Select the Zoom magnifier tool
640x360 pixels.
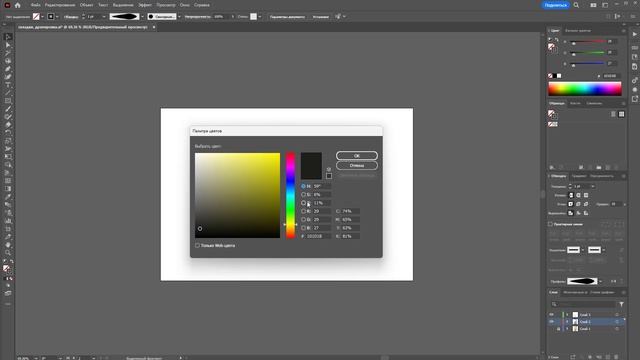click(8, 253)
